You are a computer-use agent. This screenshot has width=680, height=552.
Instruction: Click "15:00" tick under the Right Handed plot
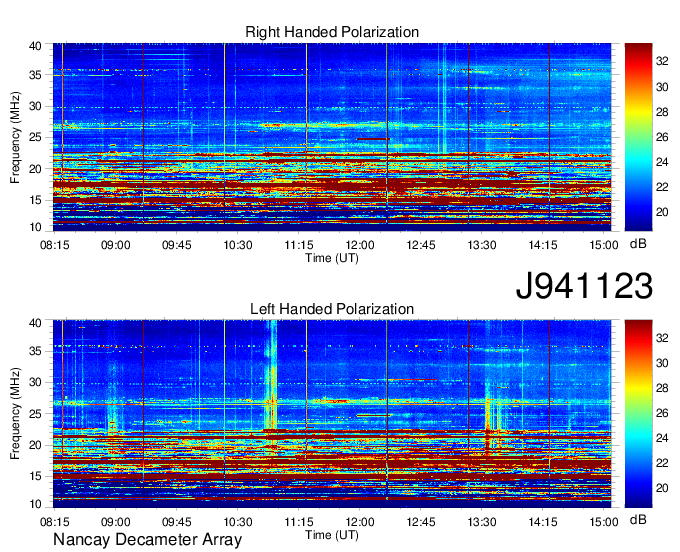[604, 245]
